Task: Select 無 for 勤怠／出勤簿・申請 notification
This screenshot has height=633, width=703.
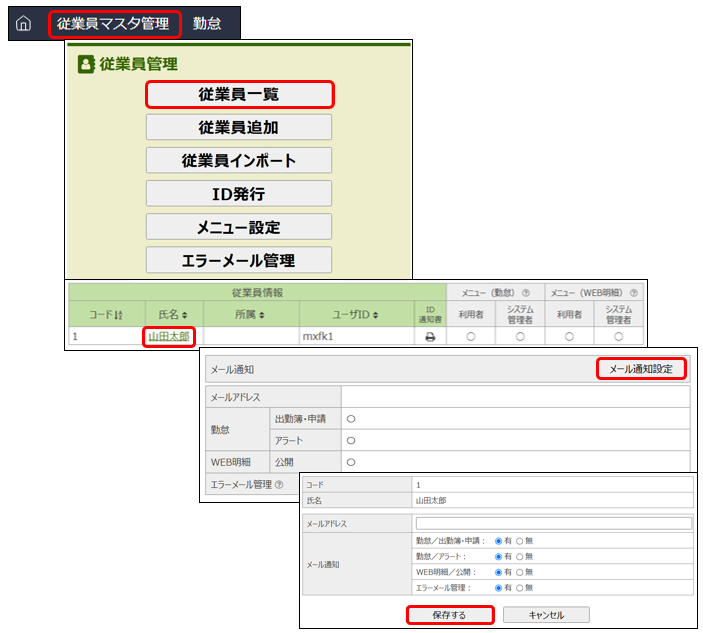Action: point(520,541)
